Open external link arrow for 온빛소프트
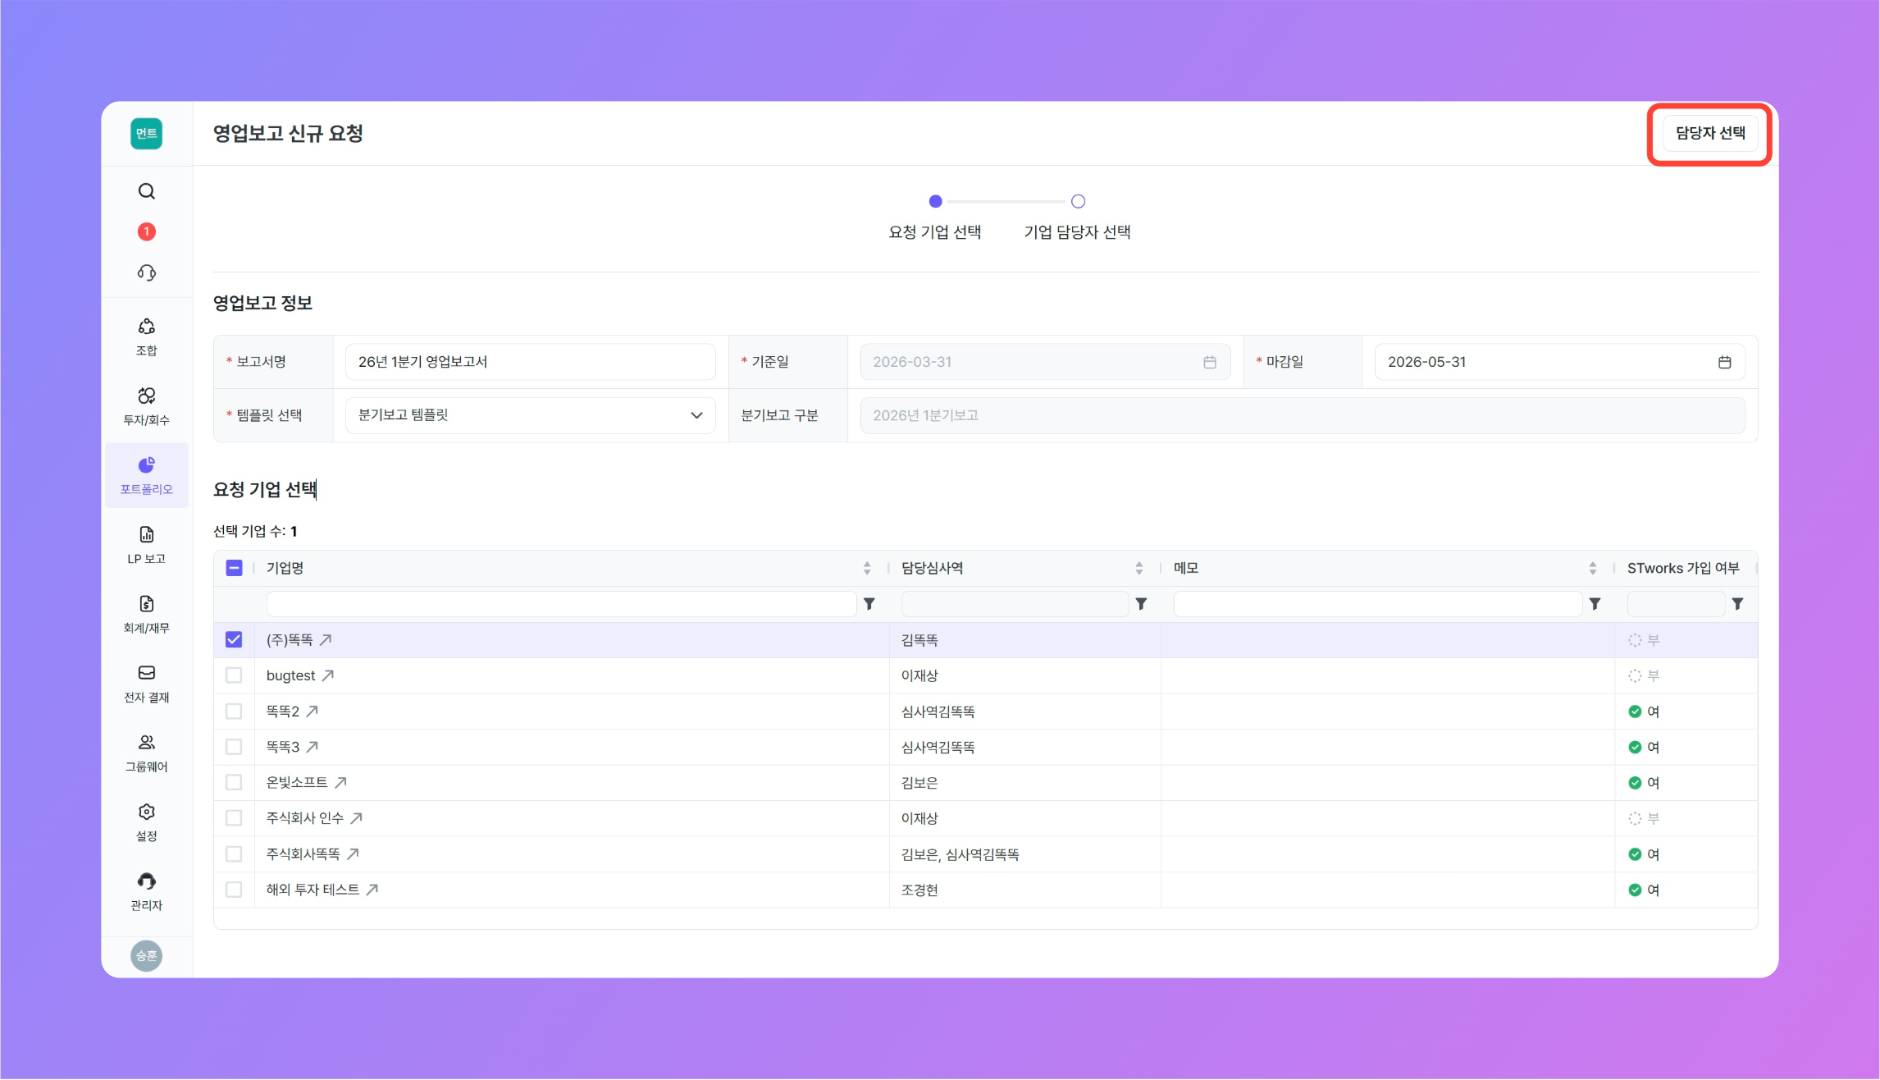Screen dimensions: 1880x1080 tap(341, 783)
